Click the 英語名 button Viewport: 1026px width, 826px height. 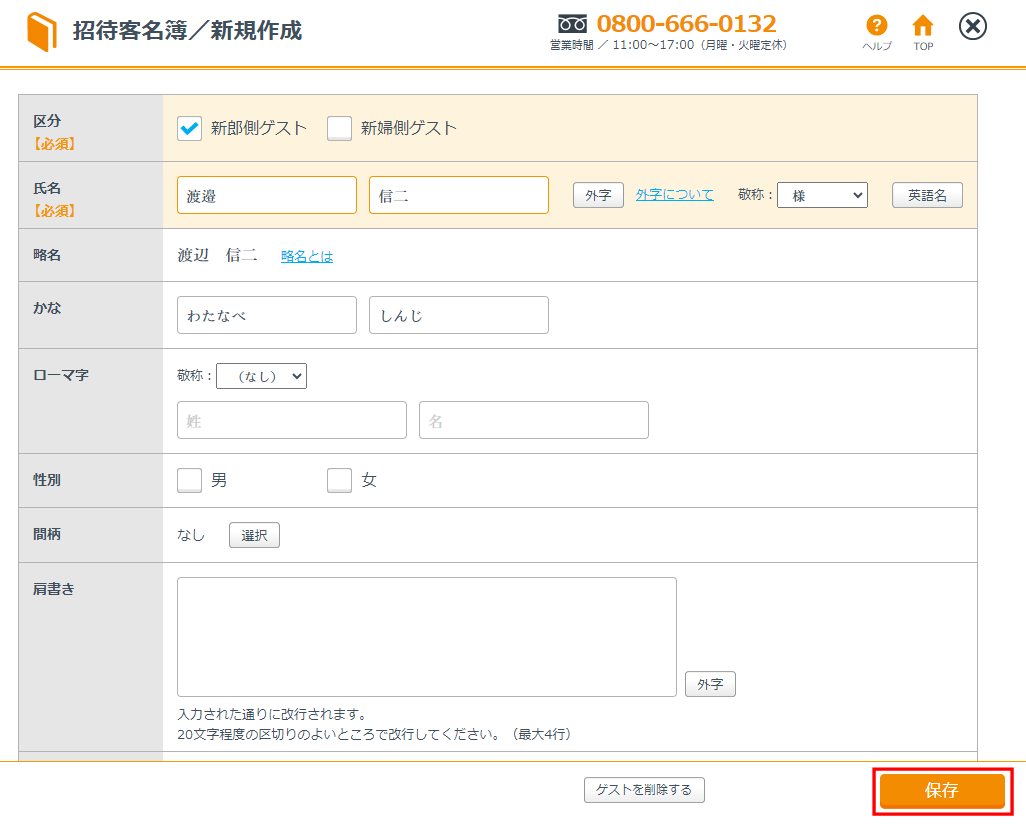tap(927, 195)
